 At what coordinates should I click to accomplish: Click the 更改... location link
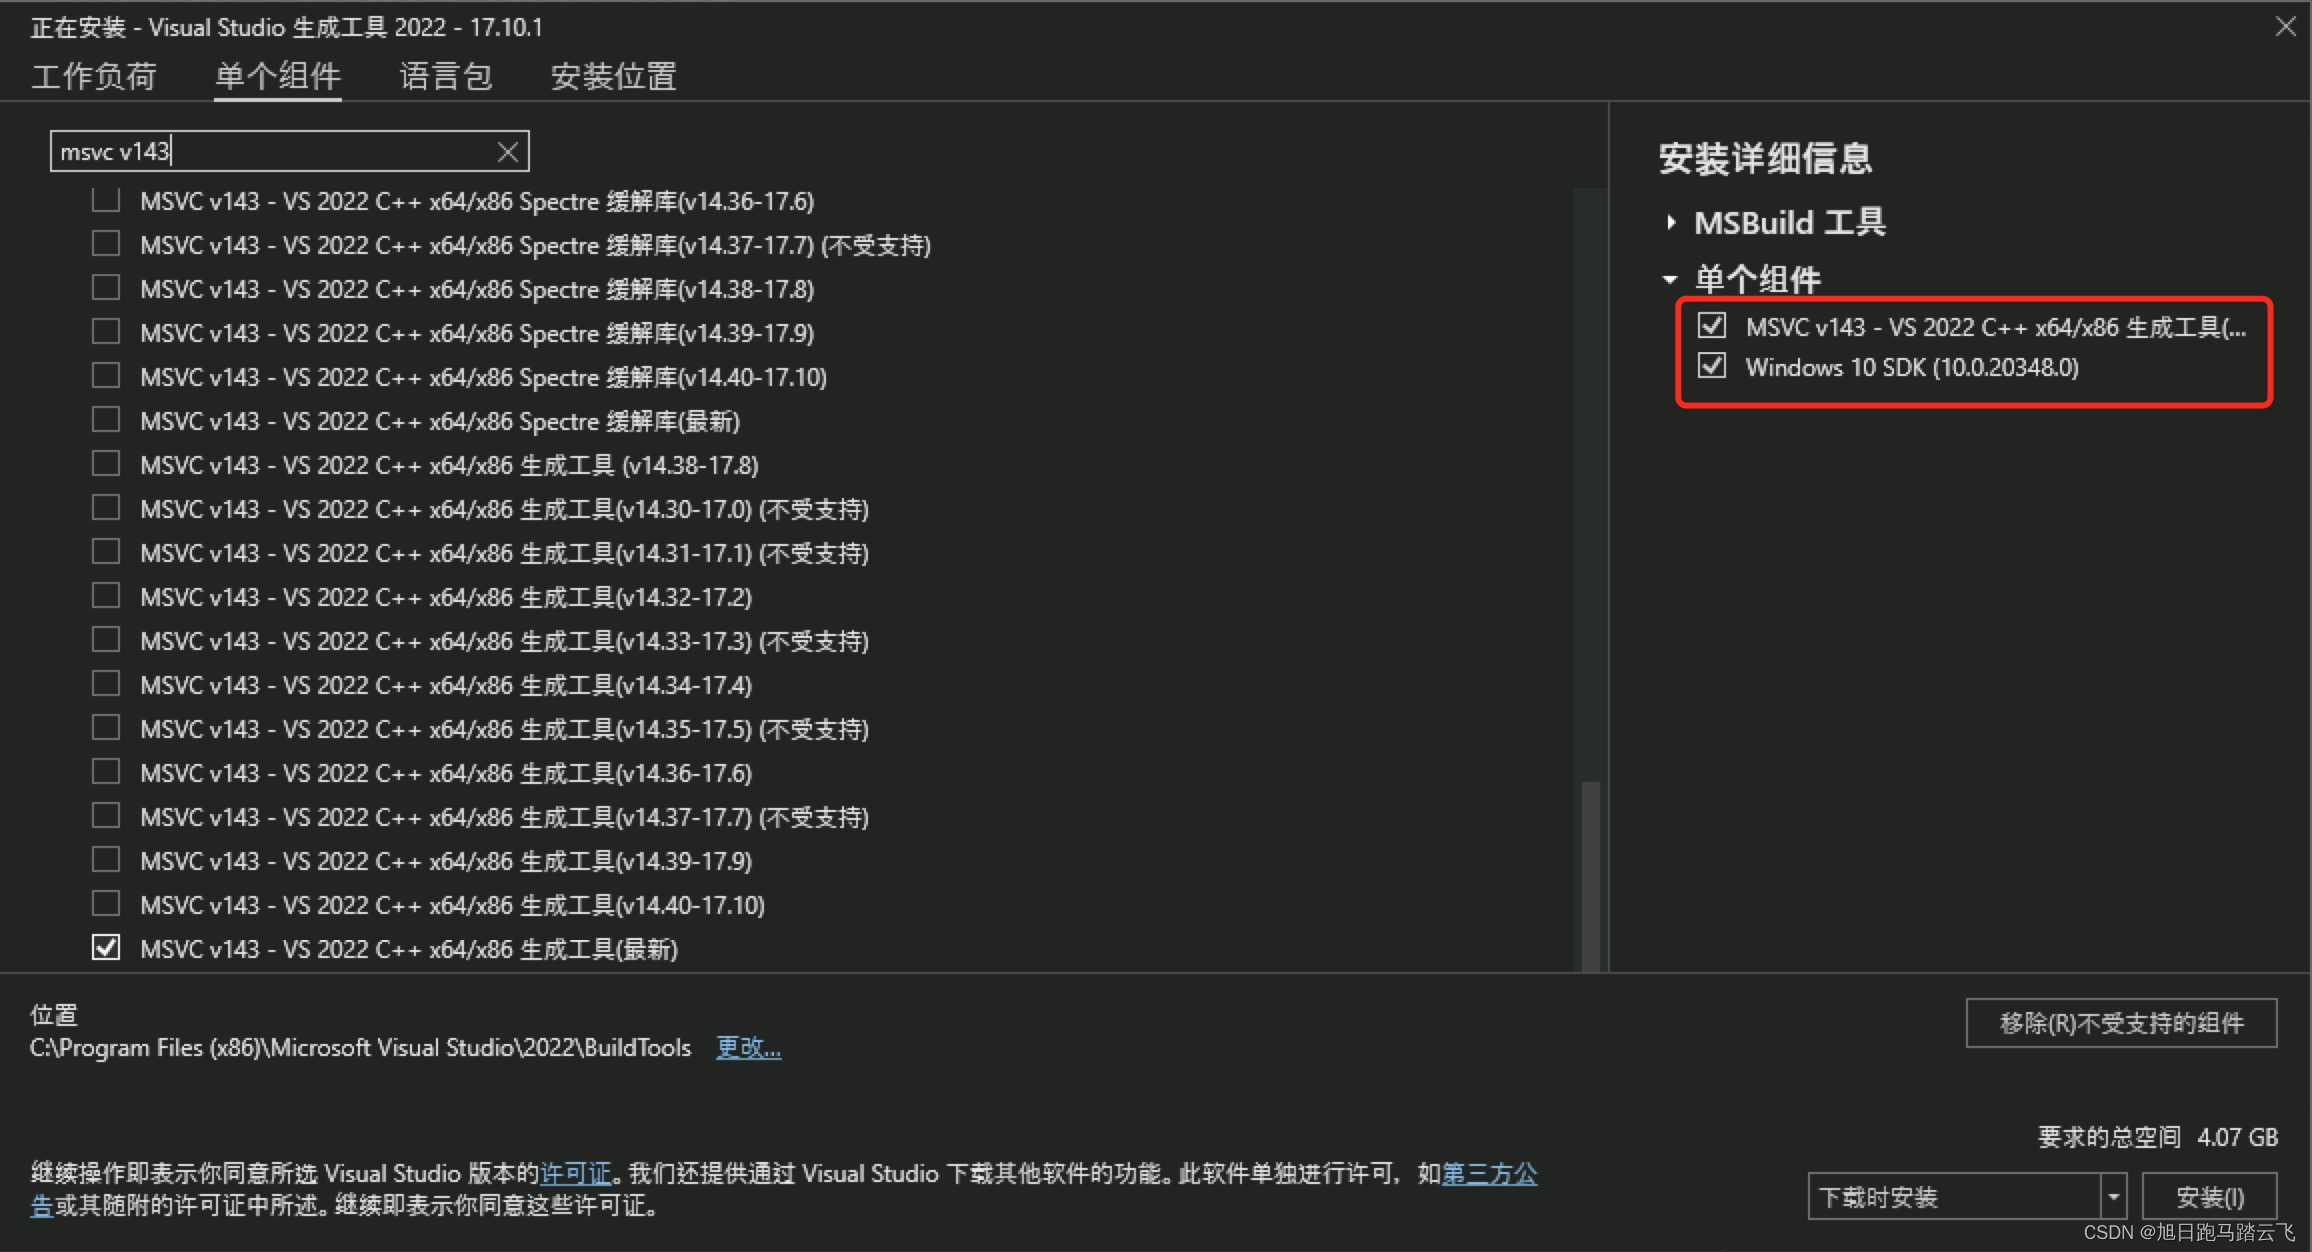point(749,1047)
